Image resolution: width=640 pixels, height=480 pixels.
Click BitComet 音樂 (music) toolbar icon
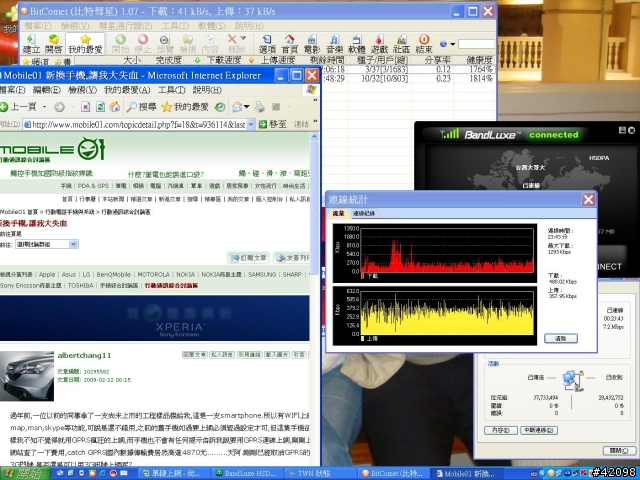coord(334,44)
